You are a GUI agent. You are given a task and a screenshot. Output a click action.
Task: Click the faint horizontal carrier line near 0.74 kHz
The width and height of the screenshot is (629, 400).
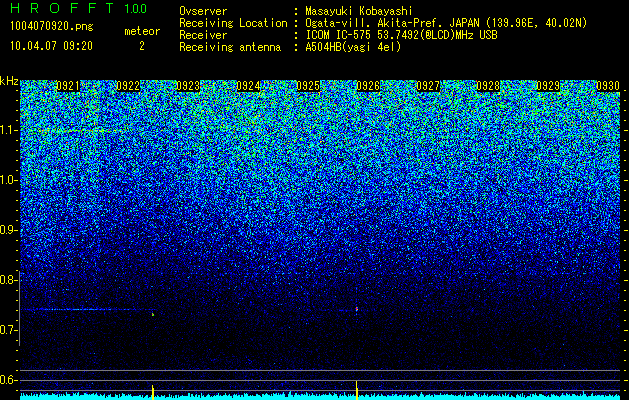click(x=86, y=309)
